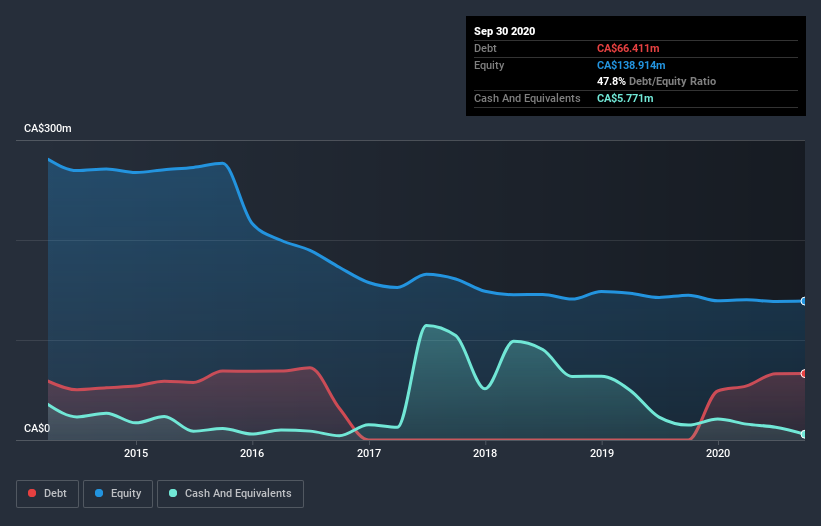The height and width of the screenshot is (526, 821).
Task: Click the teal Cash legend dot
Action: (x=173, y=493)
